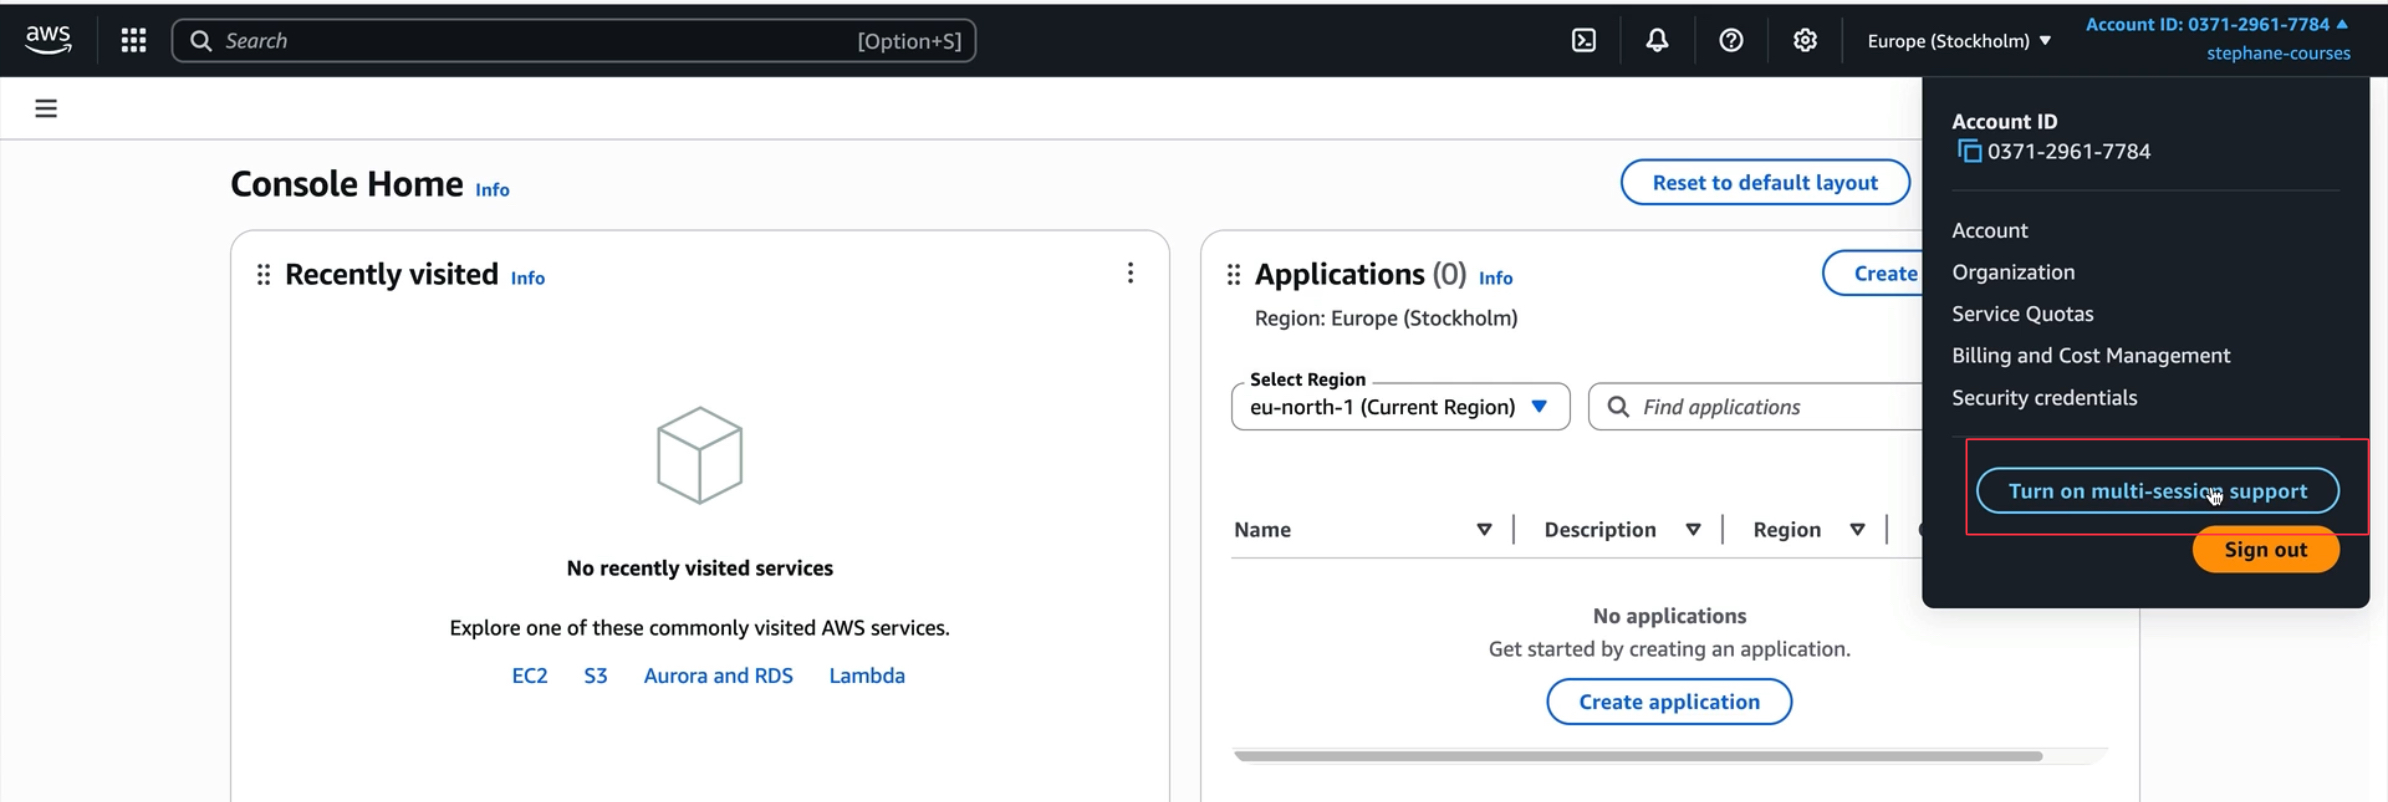Click the AWS logo home icon
Screen dimensions: 2388x802
(48, 40)
